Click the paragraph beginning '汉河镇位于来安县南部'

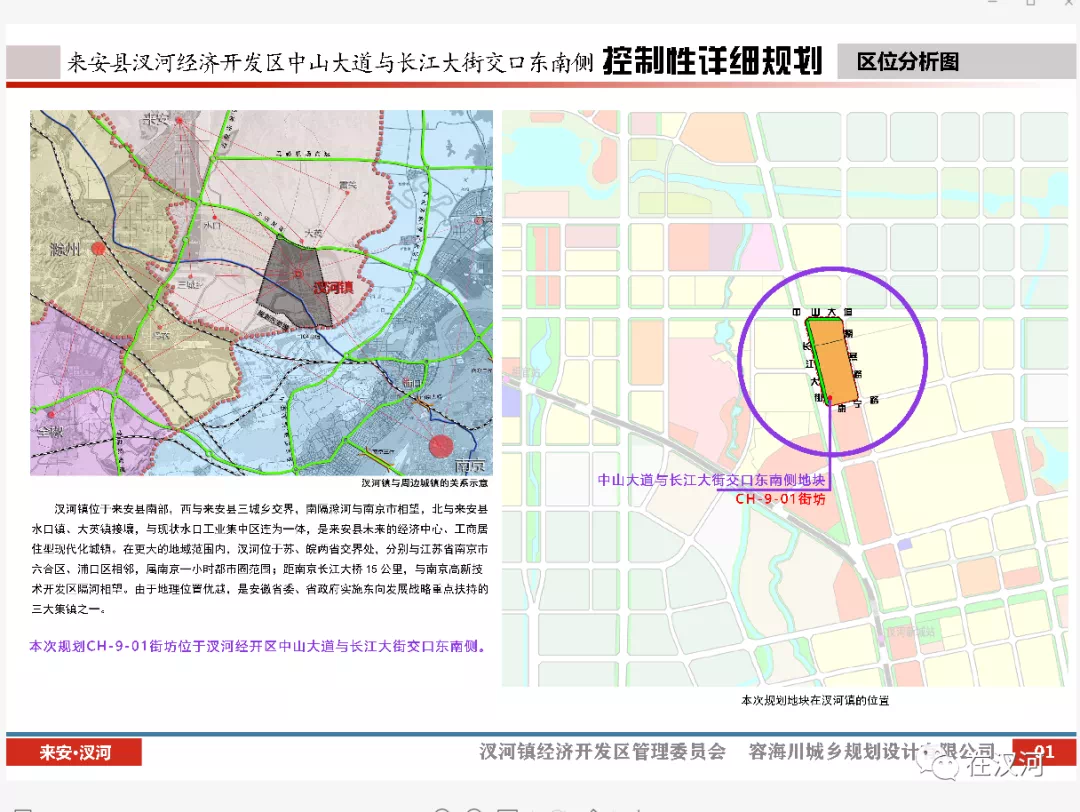(260, 559)
